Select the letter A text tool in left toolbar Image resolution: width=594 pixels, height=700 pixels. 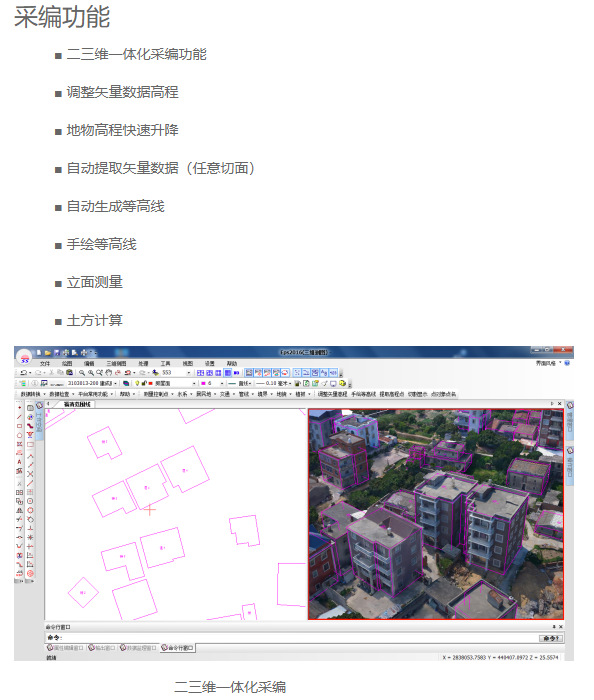point(19,462)
